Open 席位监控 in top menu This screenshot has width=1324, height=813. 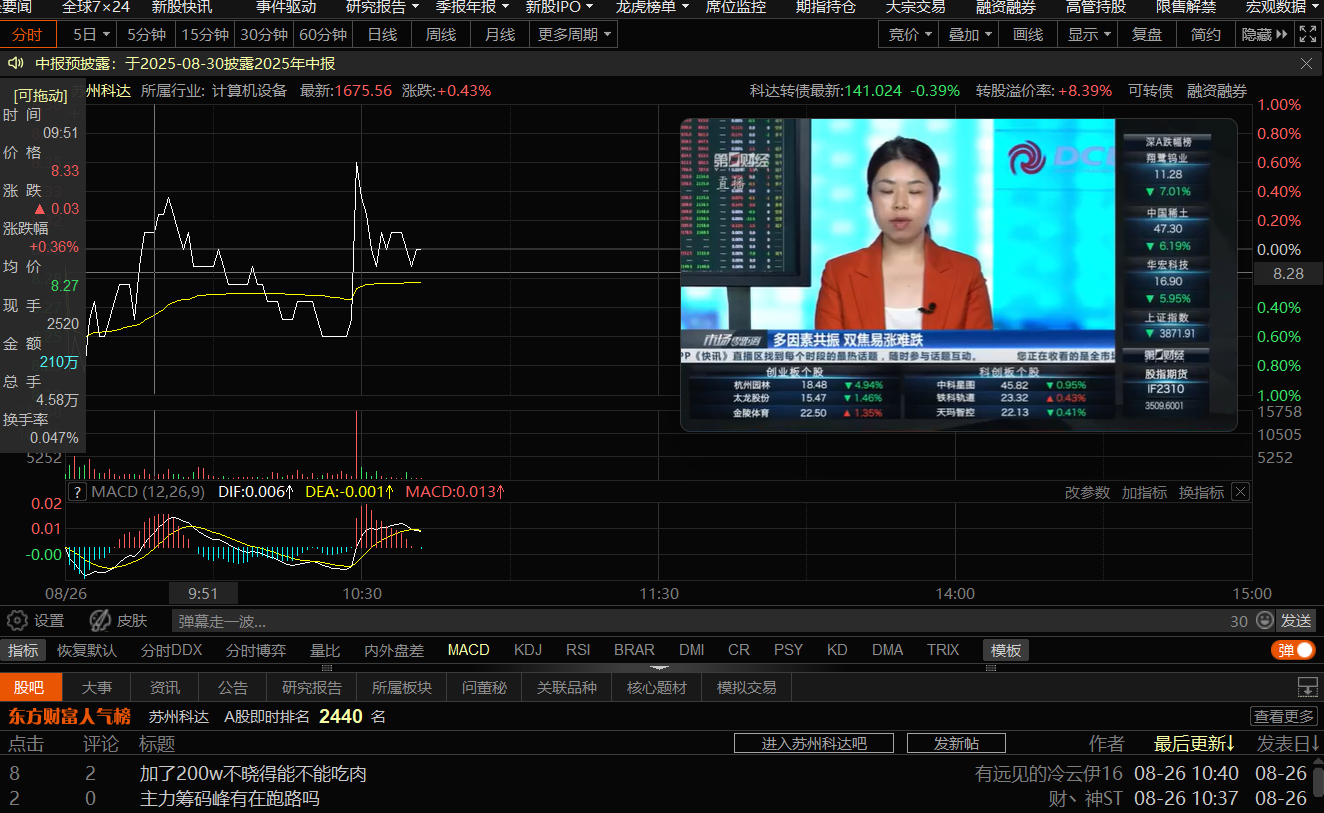pos(736,7)
